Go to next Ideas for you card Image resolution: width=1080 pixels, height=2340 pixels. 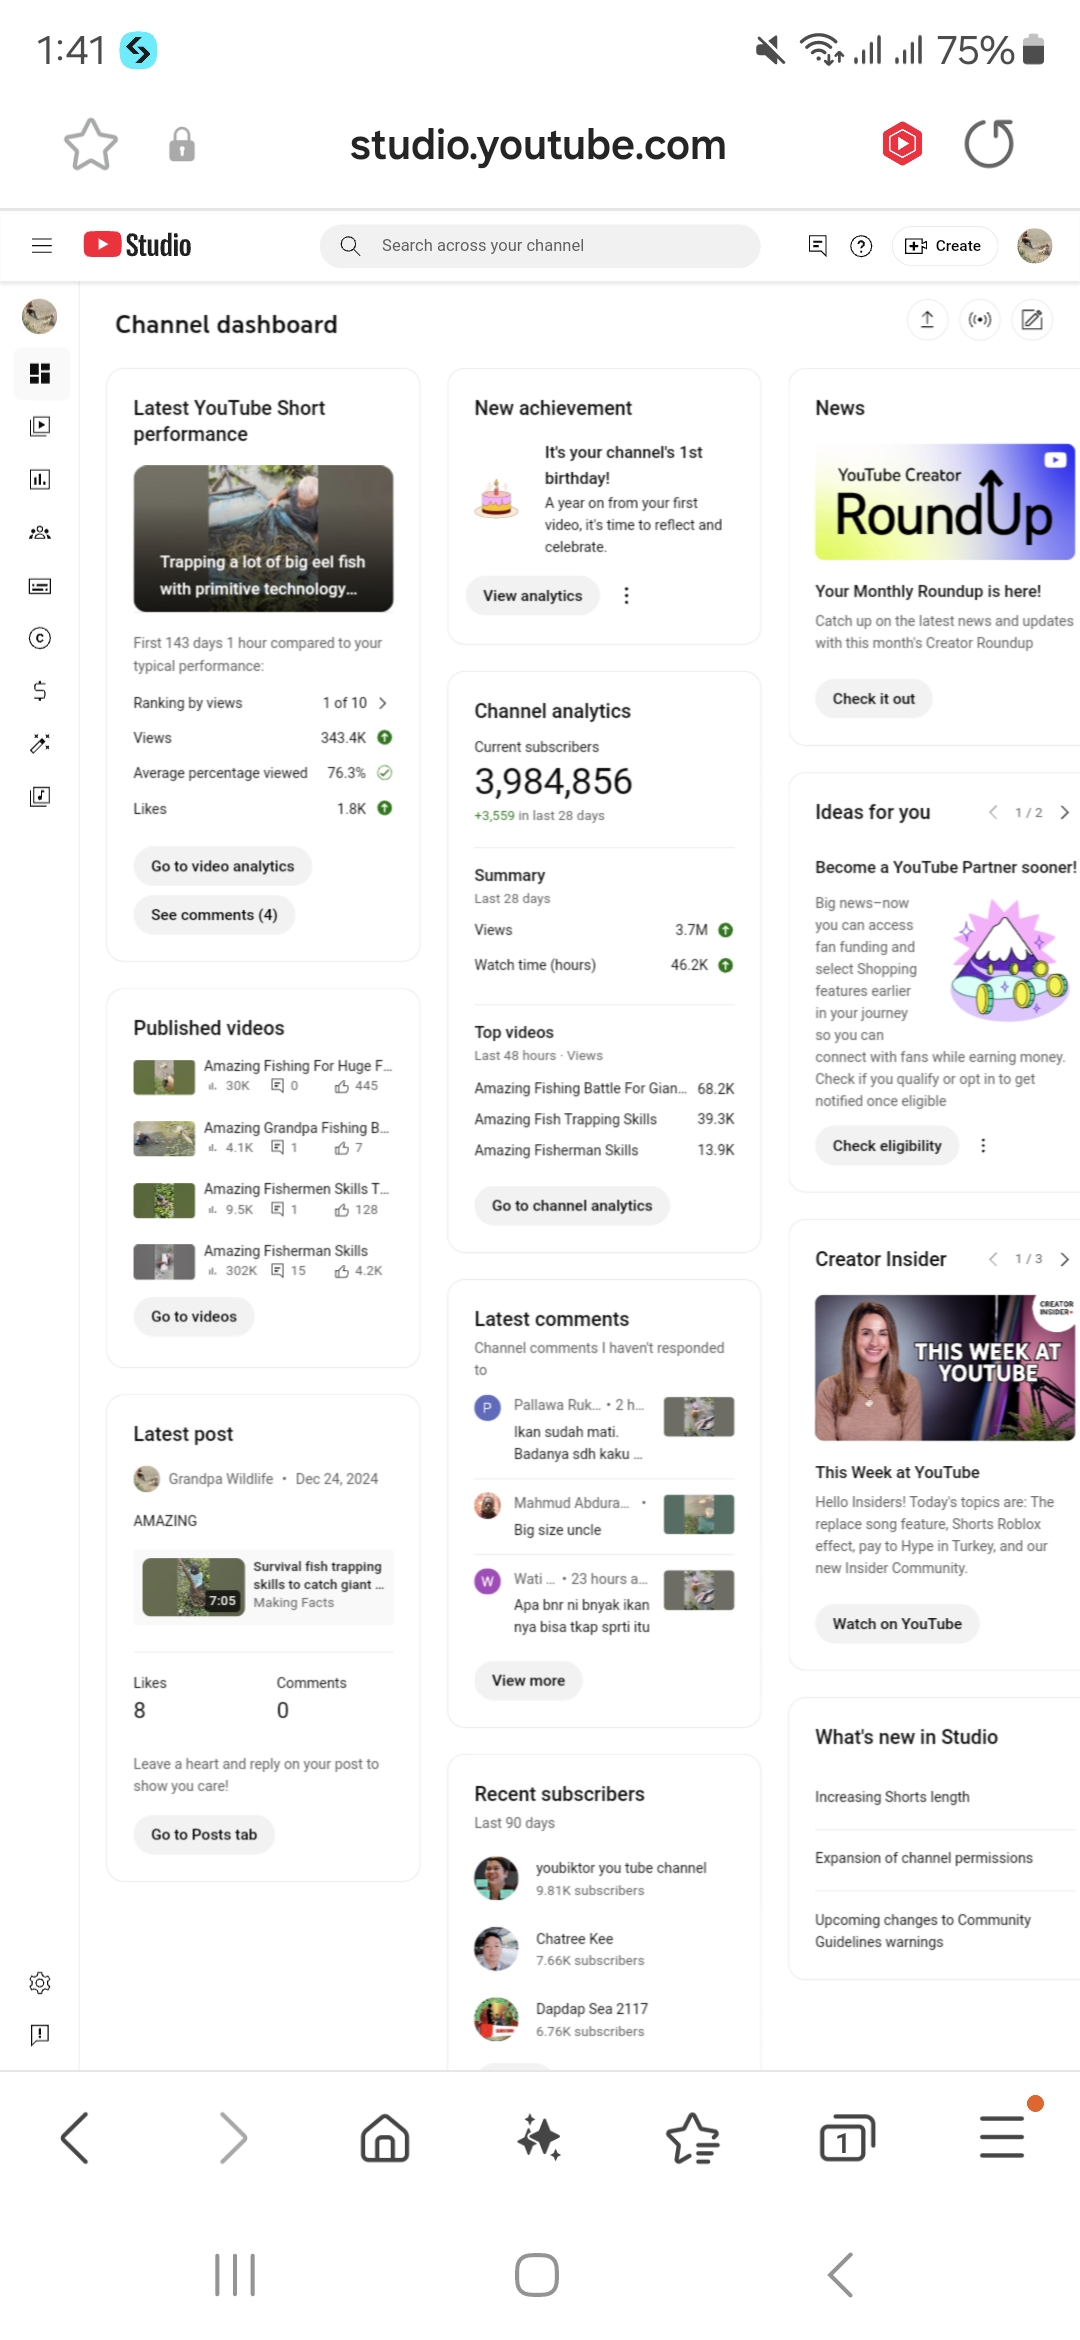(x=1065, y=812)
